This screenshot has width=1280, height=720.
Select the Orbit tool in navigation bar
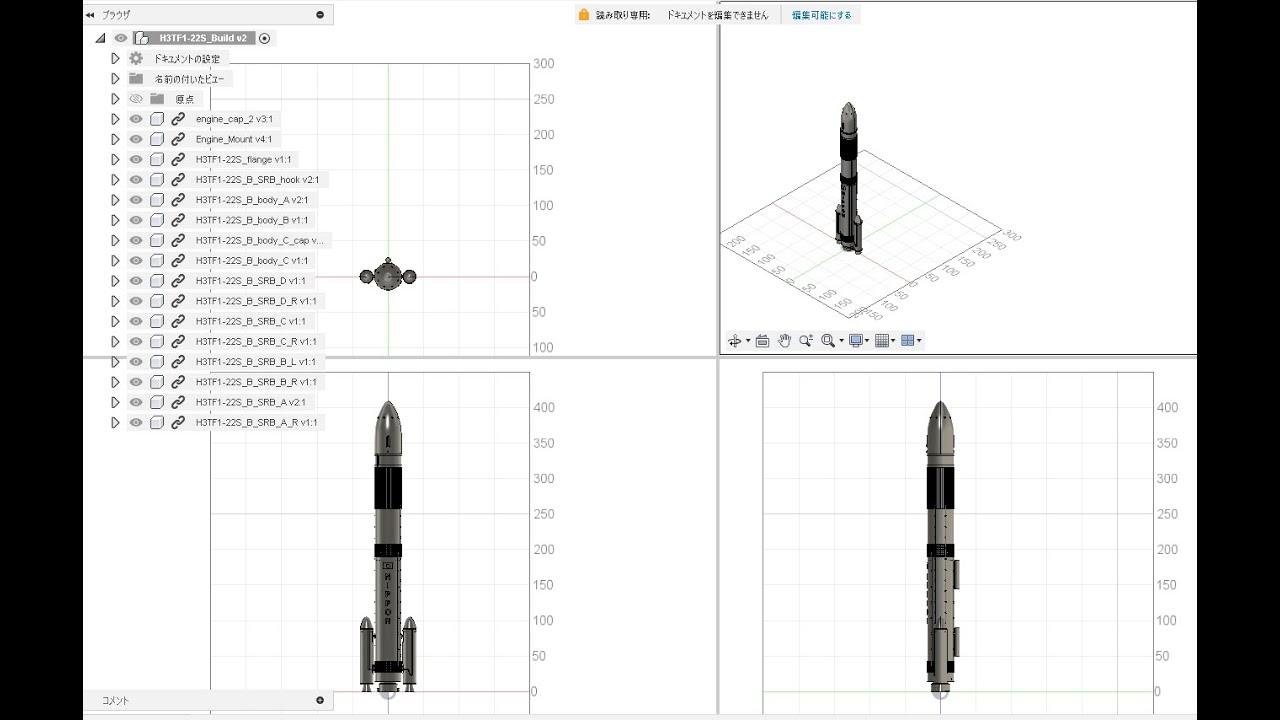734,341
